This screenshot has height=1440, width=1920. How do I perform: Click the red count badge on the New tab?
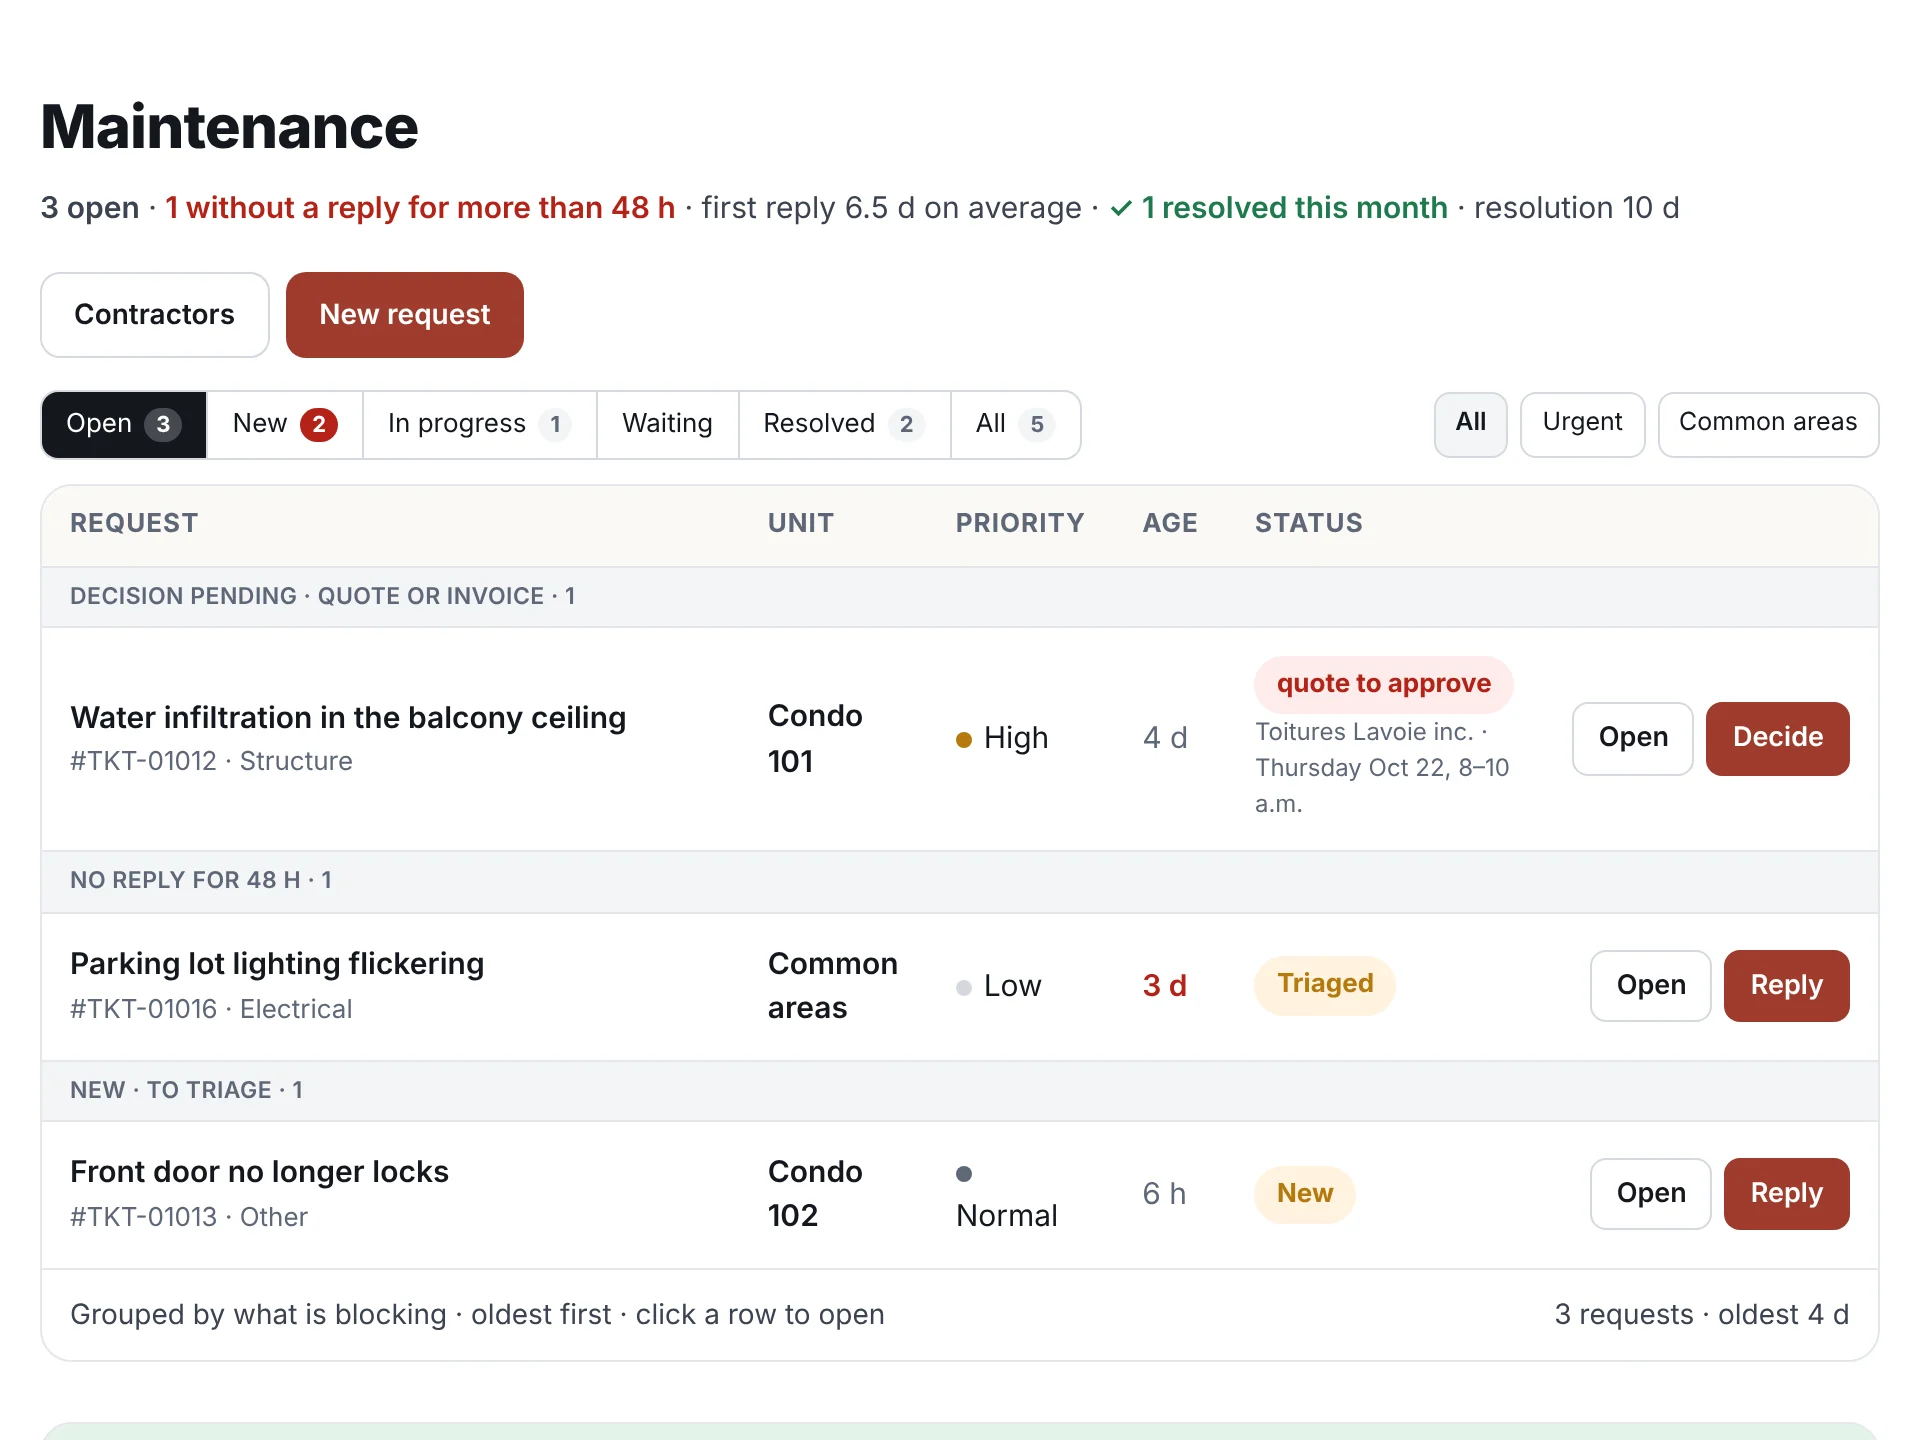[319, 424]
